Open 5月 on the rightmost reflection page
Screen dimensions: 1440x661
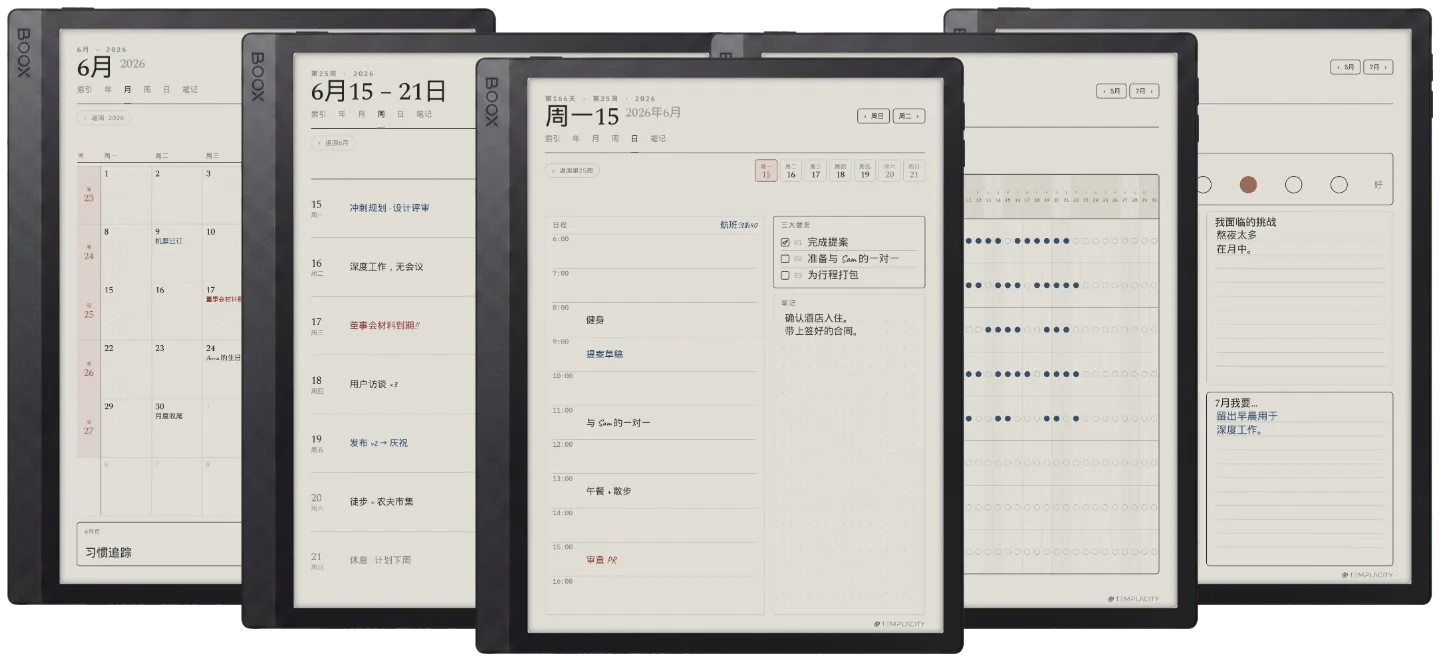tap(1346, 67)
